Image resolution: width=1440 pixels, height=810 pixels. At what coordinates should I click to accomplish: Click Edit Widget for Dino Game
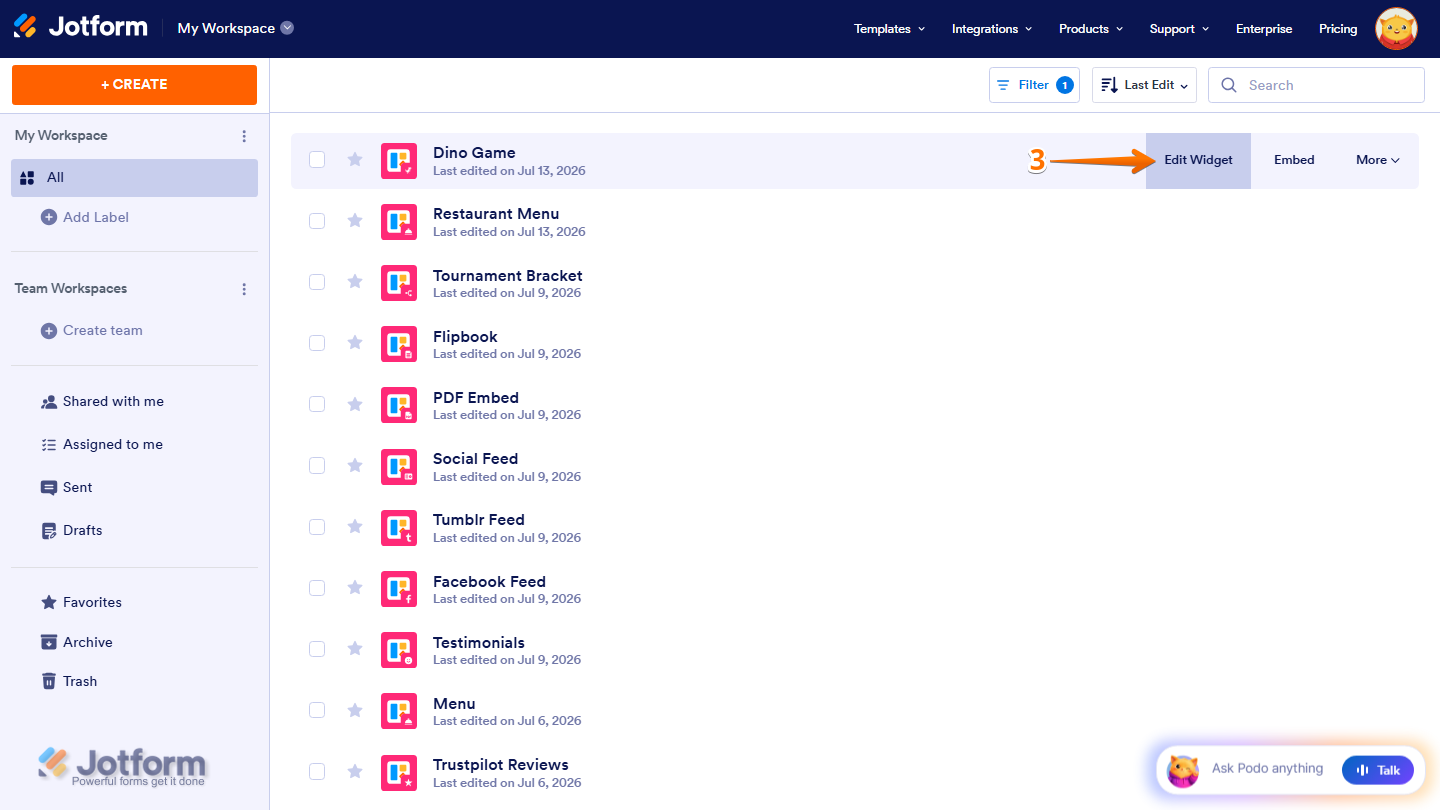coord(1198,160)
